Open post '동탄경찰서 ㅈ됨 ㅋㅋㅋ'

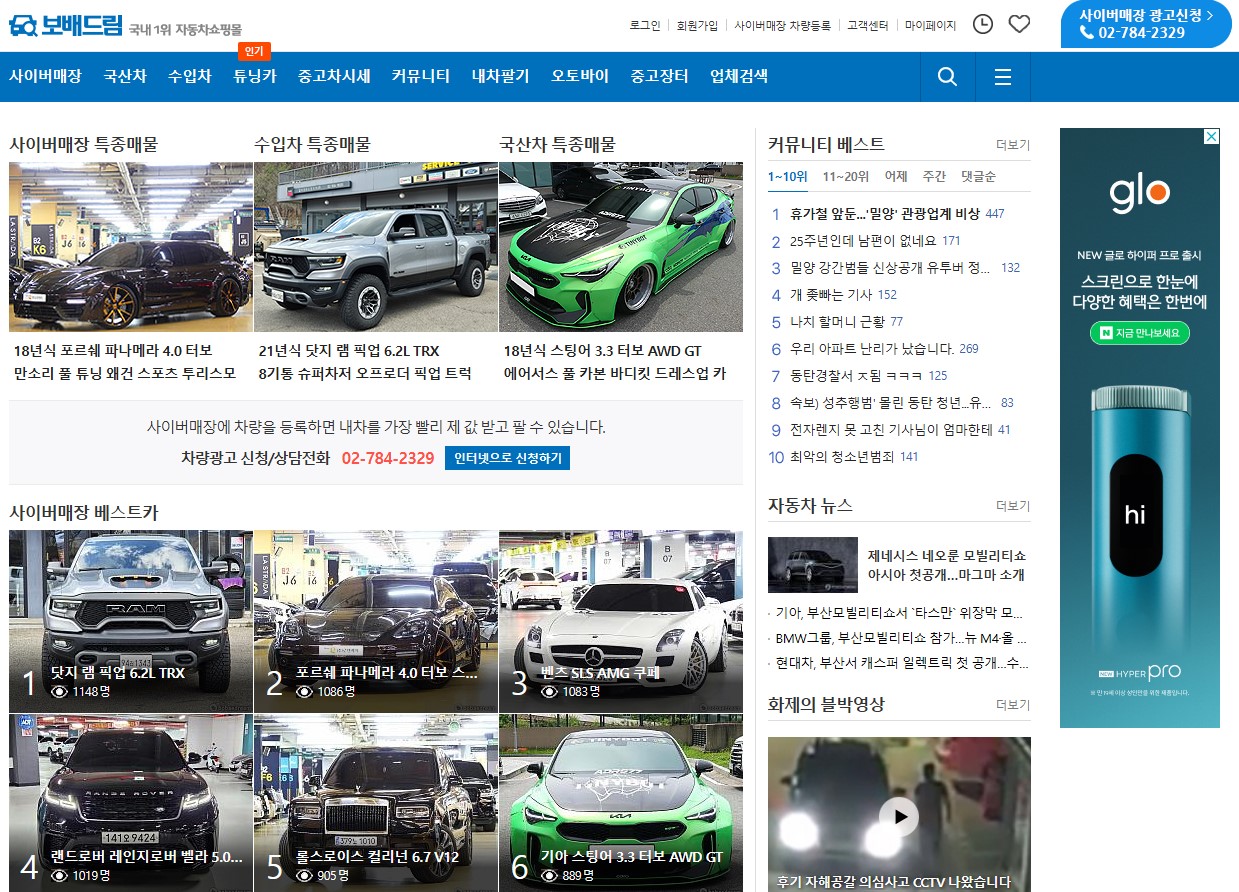[857, 376]
